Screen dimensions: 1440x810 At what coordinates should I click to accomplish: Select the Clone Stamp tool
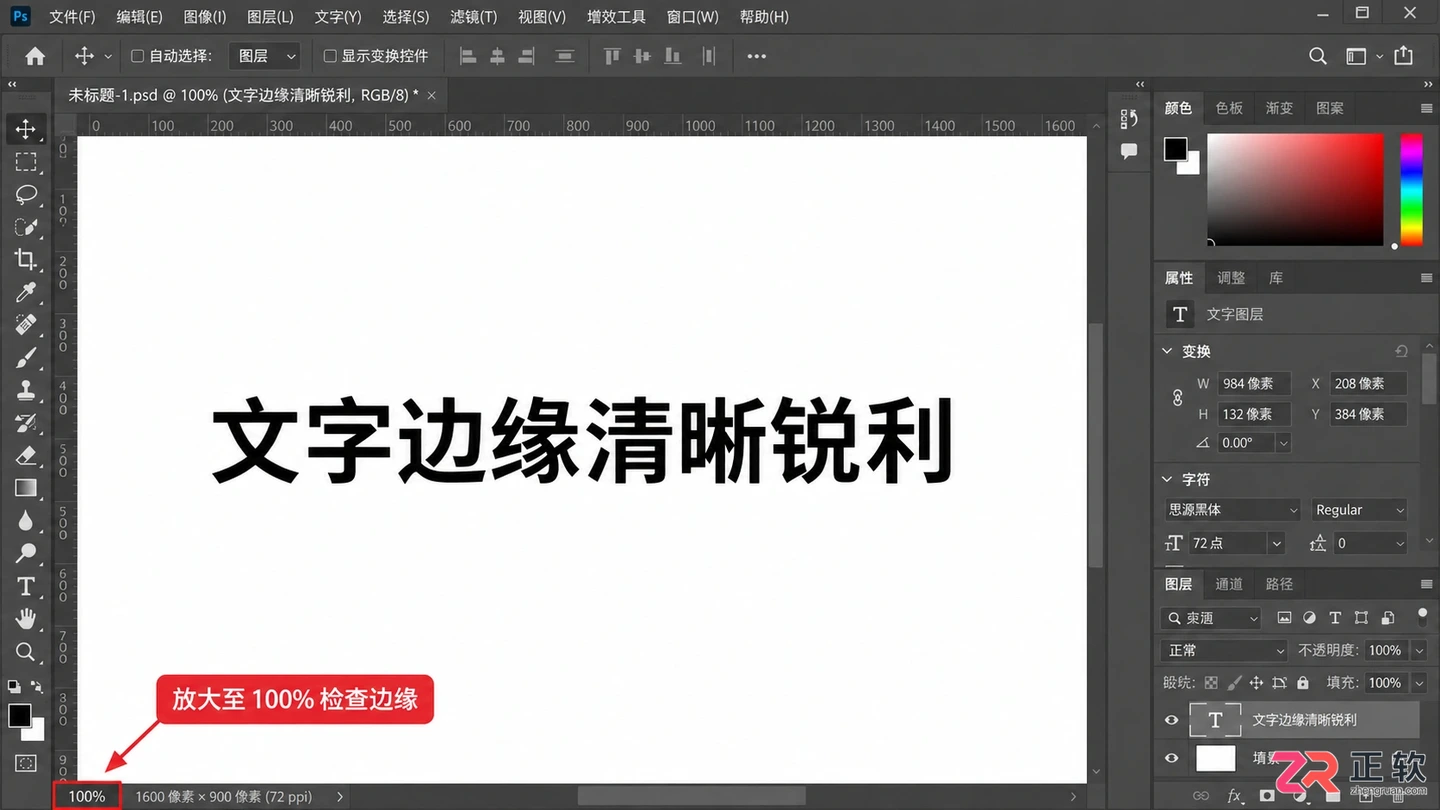pos(26,390)
